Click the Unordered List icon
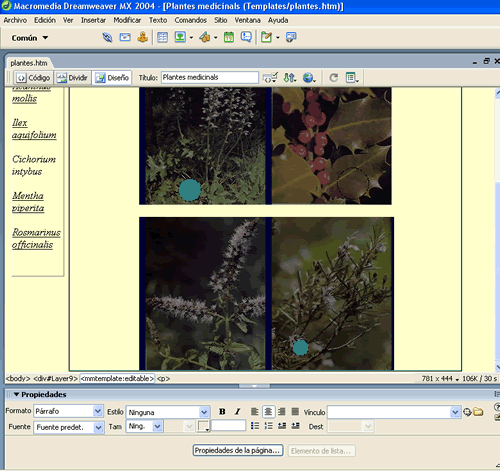Screen dimensions: 500x471 255,426
